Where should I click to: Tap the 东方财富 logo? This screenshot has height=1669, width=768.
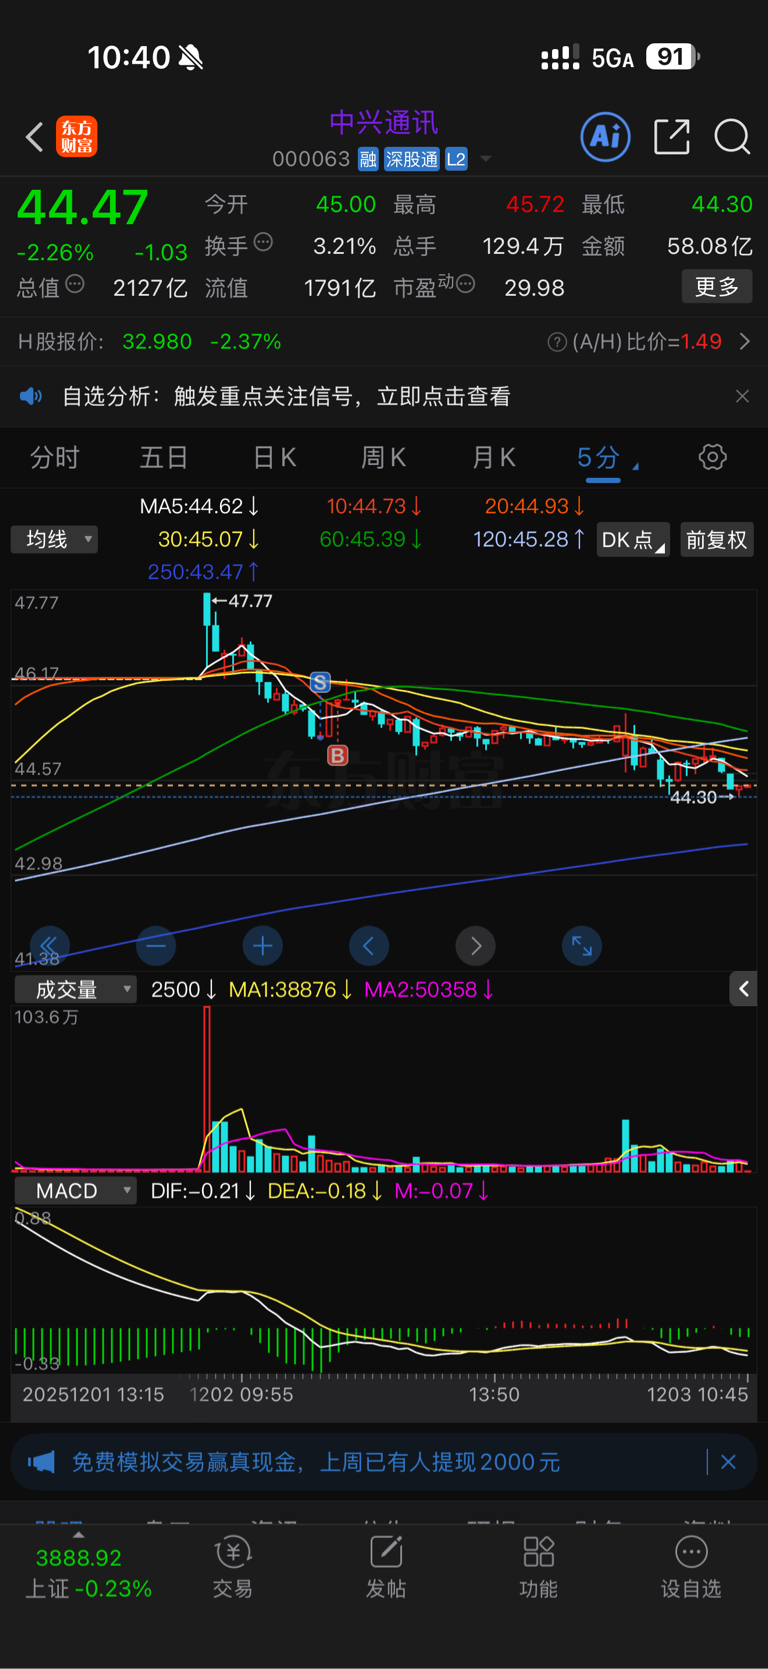point(77,137)
